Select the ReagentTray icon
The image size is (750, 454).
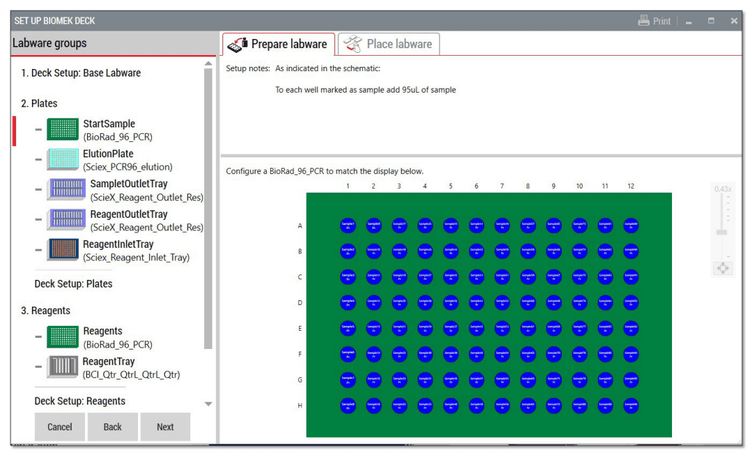pos(63,367)
